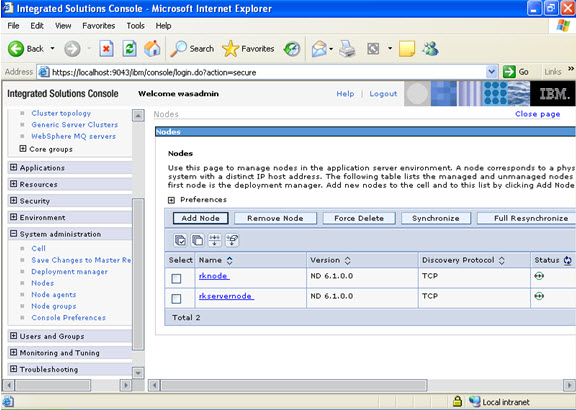The height and width of the screenshot is (410, 576).
Task: Expand Monitoring and Tuning section
Action: pyautogui.click(x=14, y=352)
